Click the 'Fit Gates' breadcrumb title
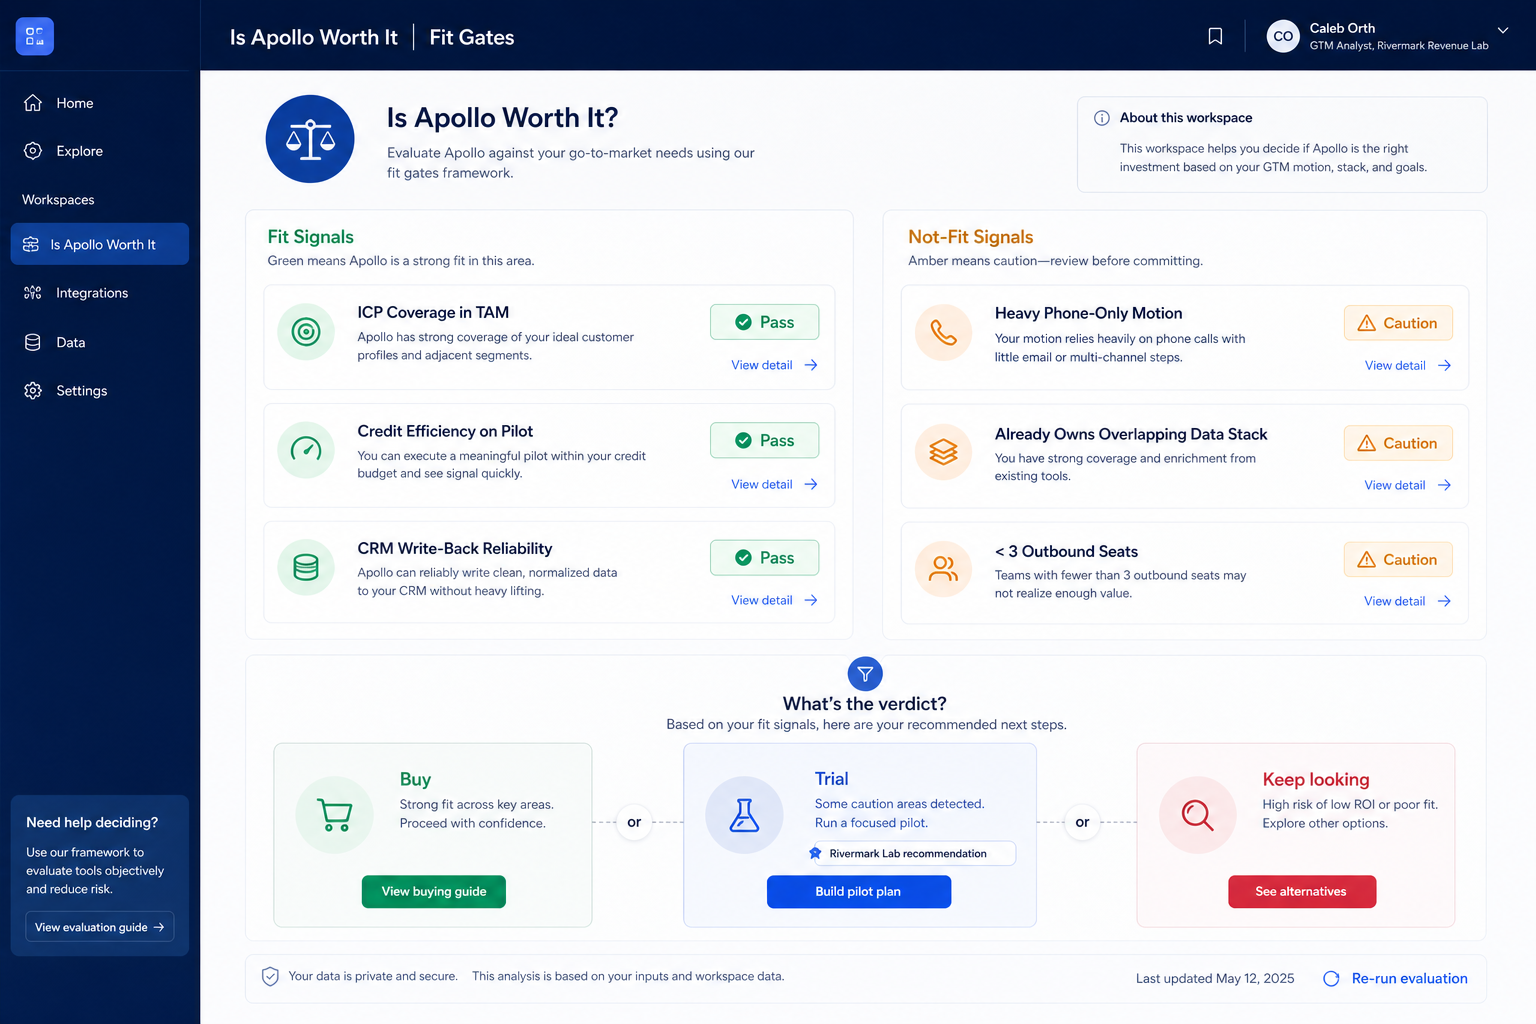Viewport: 1536px width, 1024px height. (x=472, y=37)
